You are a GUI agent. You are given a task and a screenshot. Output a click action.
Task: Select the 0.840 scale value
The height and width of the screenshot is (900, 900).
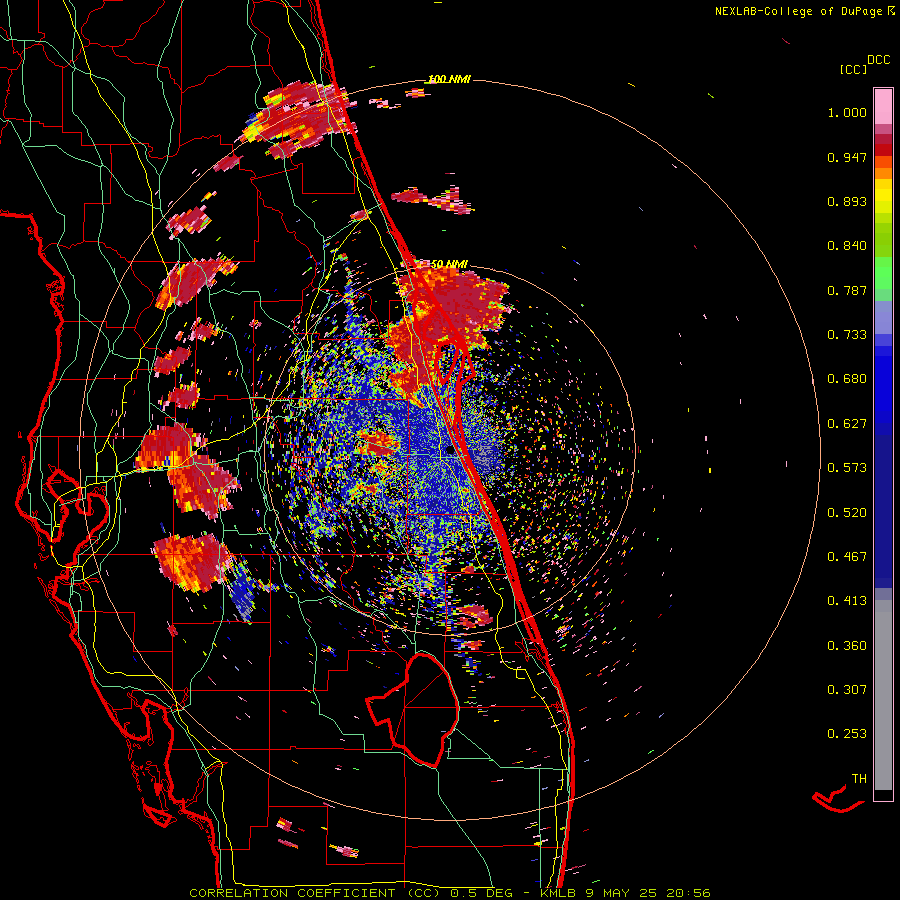847,246
